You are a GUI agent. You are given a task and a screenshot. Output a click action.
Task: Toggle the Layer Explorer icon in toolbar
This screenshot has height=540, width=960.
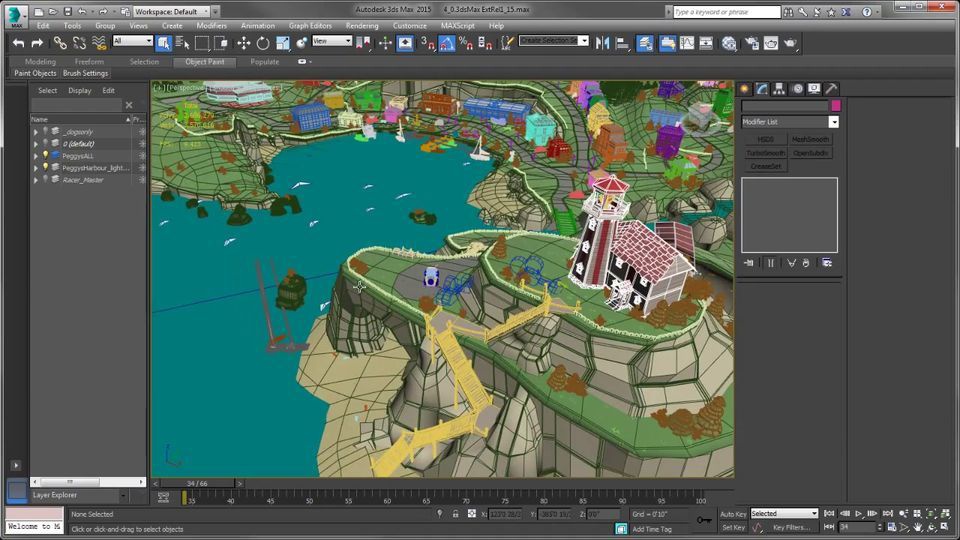point(645,43)
